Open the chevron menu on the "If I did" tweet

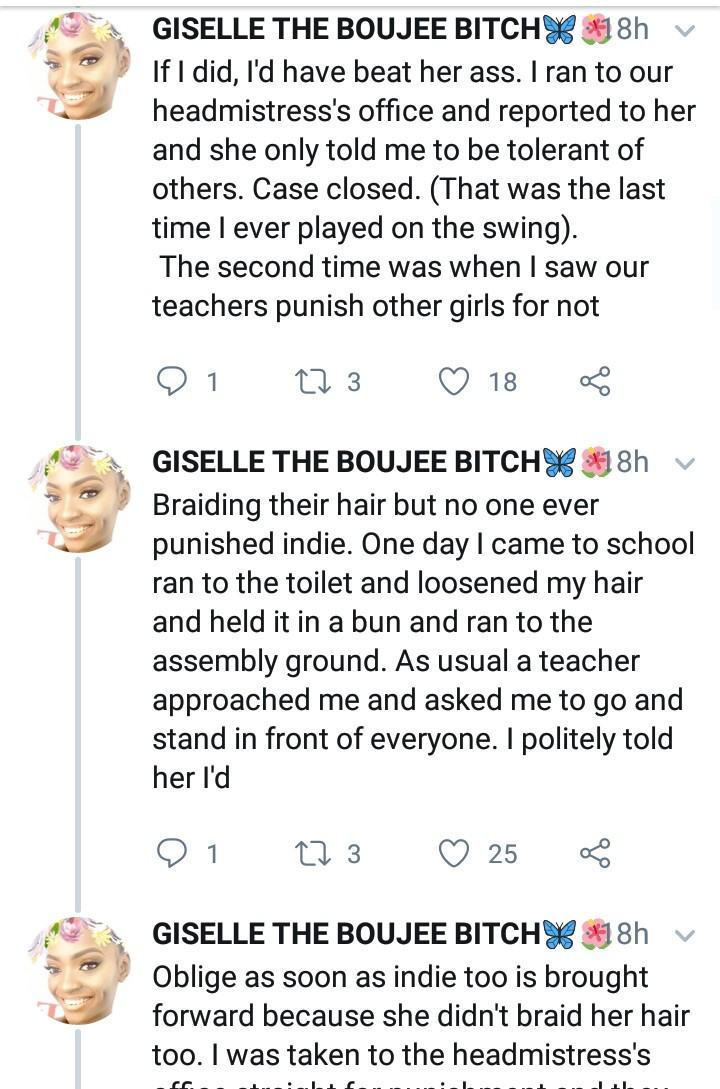tap(685, 31)
